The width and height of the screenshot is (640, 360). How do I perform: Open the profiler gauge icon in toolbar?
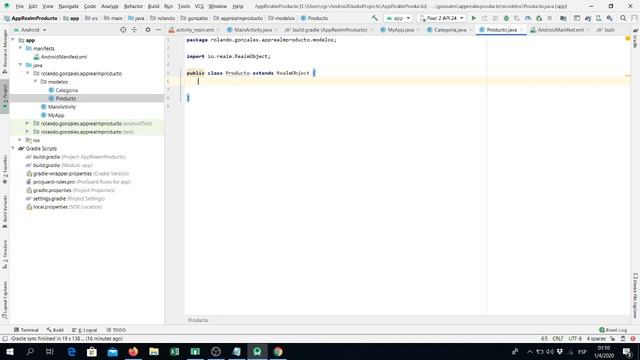tap(528, 18)
